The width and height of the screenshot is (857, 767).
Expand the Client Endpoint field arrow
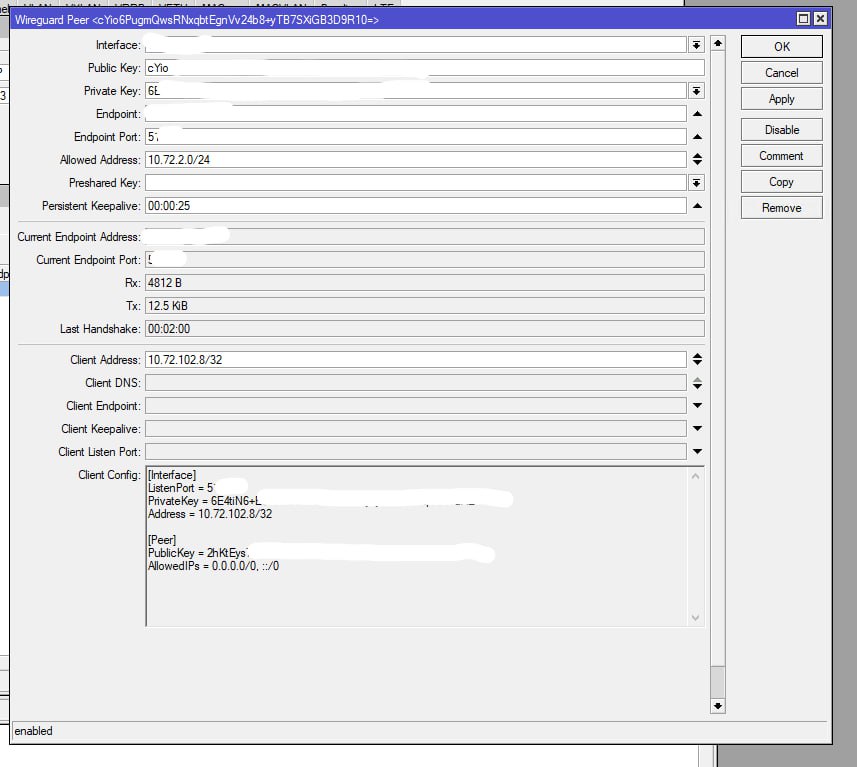(697, 406)
